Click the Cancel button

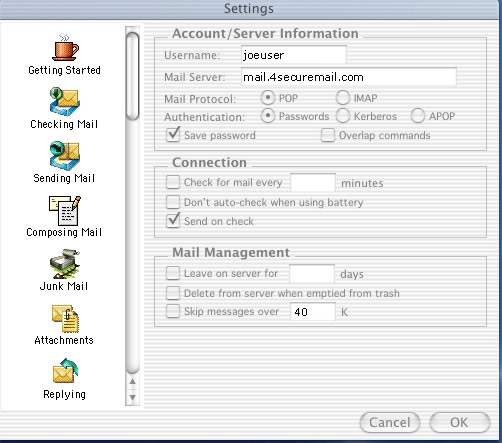(390, 422)
